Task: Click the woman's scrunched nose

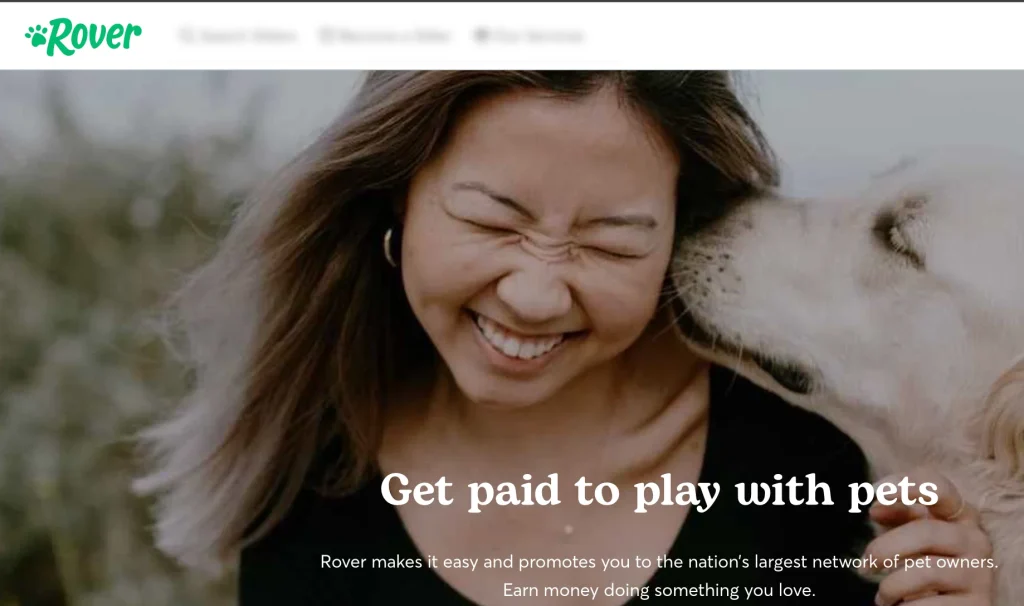Action: pos(536,287)
